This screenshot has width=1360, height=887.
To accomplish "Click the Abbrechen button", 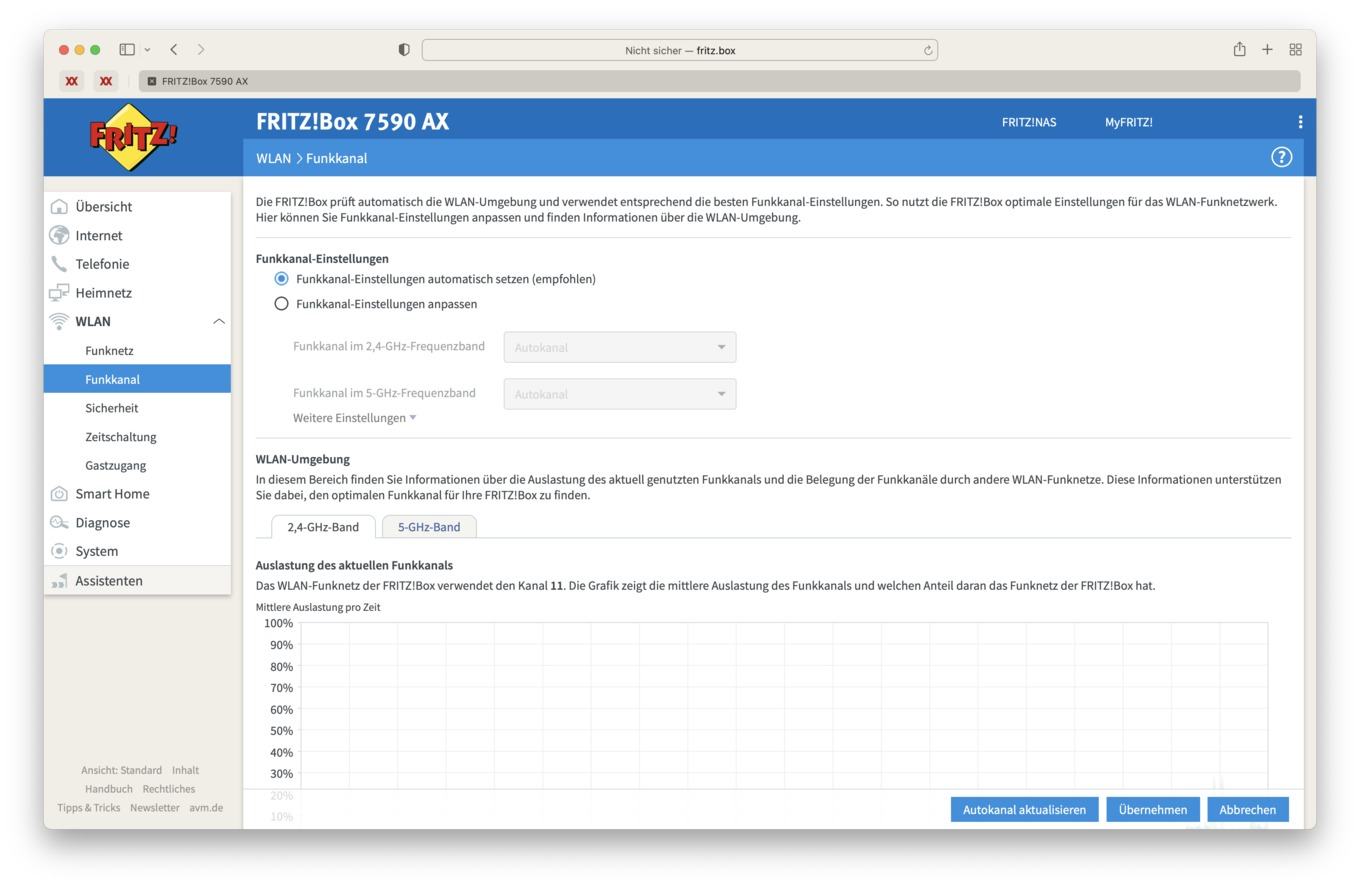I will tap(1247, 810).
